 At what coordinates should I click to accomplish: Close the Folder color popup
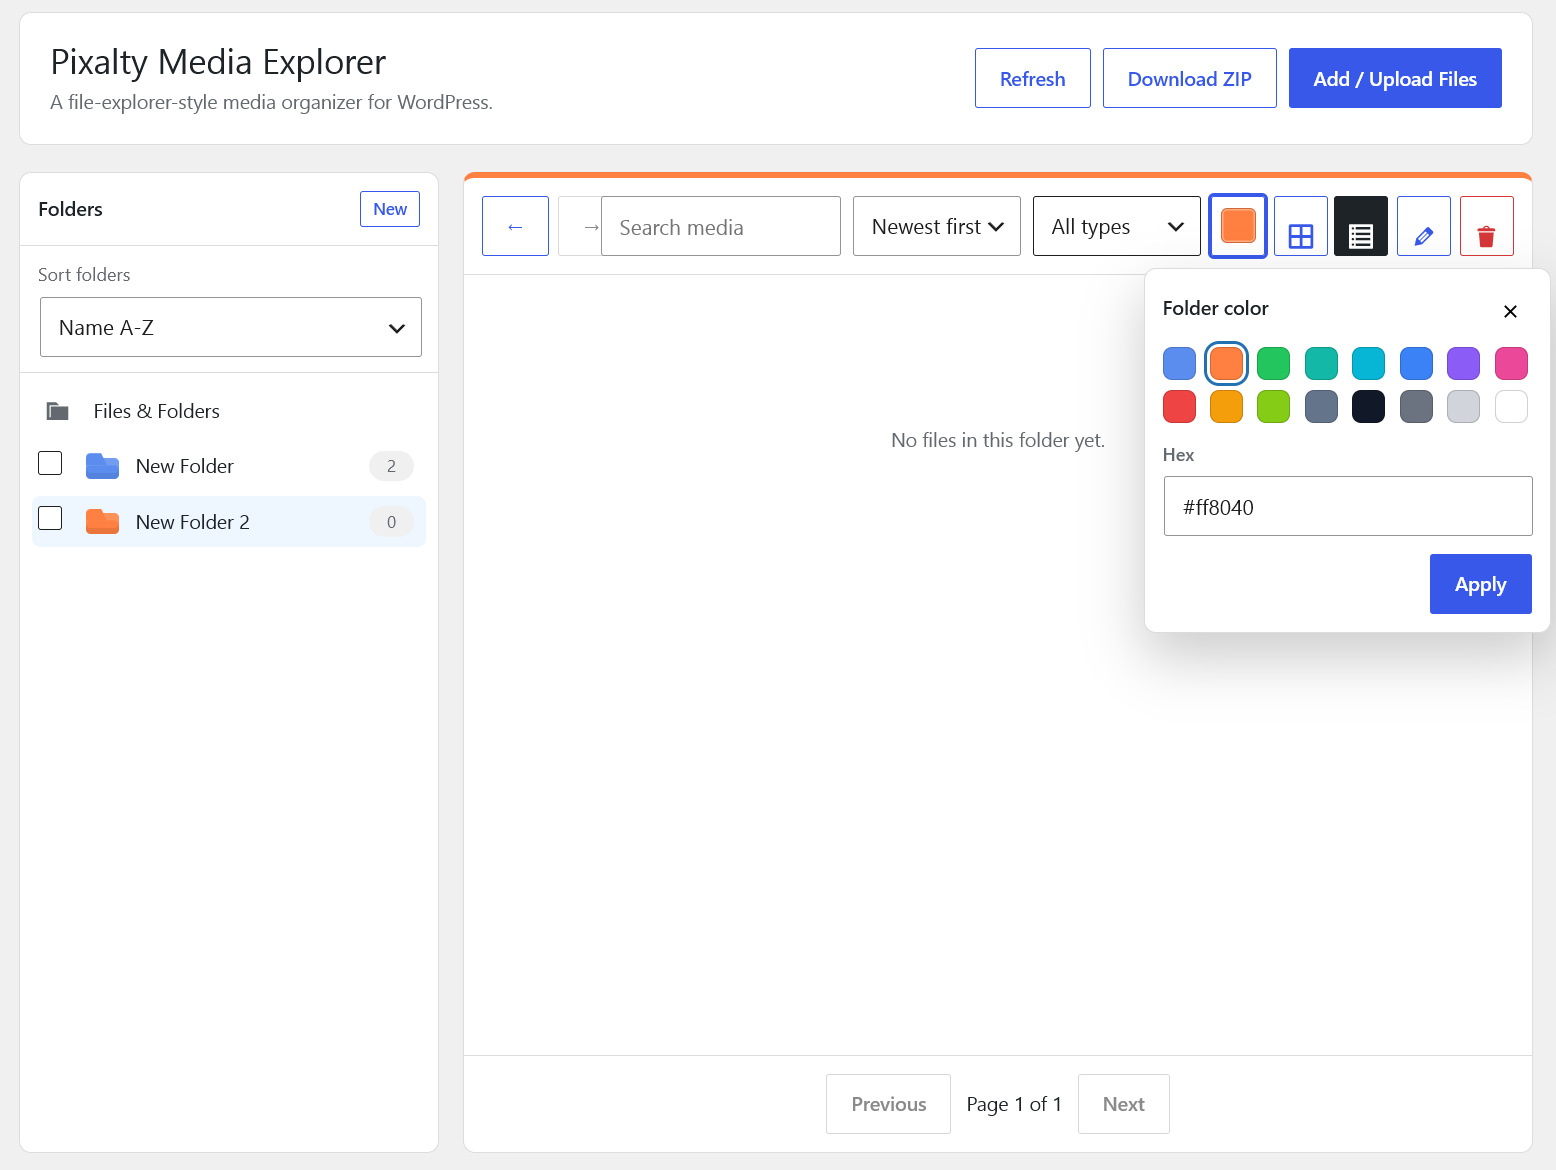[1510, 311]
